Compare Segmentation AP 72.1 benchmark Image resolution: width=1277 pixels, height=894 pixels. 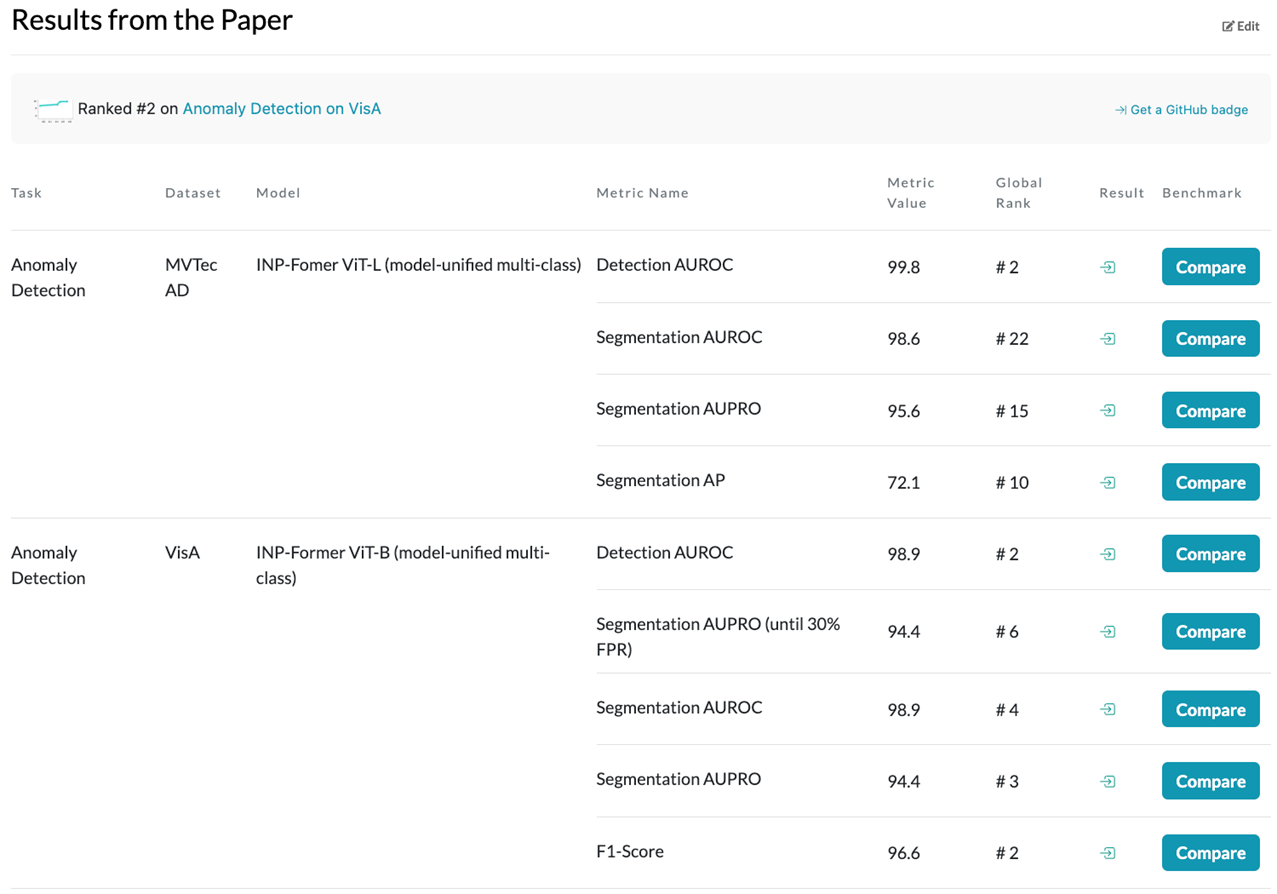click(1210, 483)
